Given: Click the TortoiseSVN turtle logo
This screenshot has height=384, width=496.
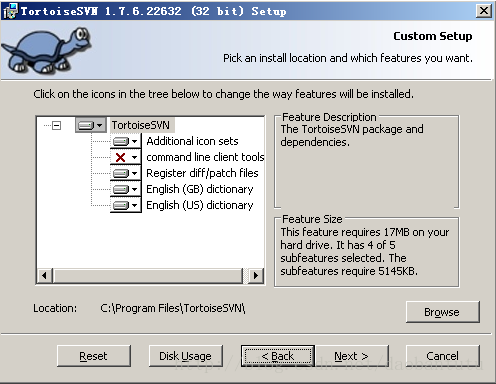Looking at the screenshot, I should (47, 50).
